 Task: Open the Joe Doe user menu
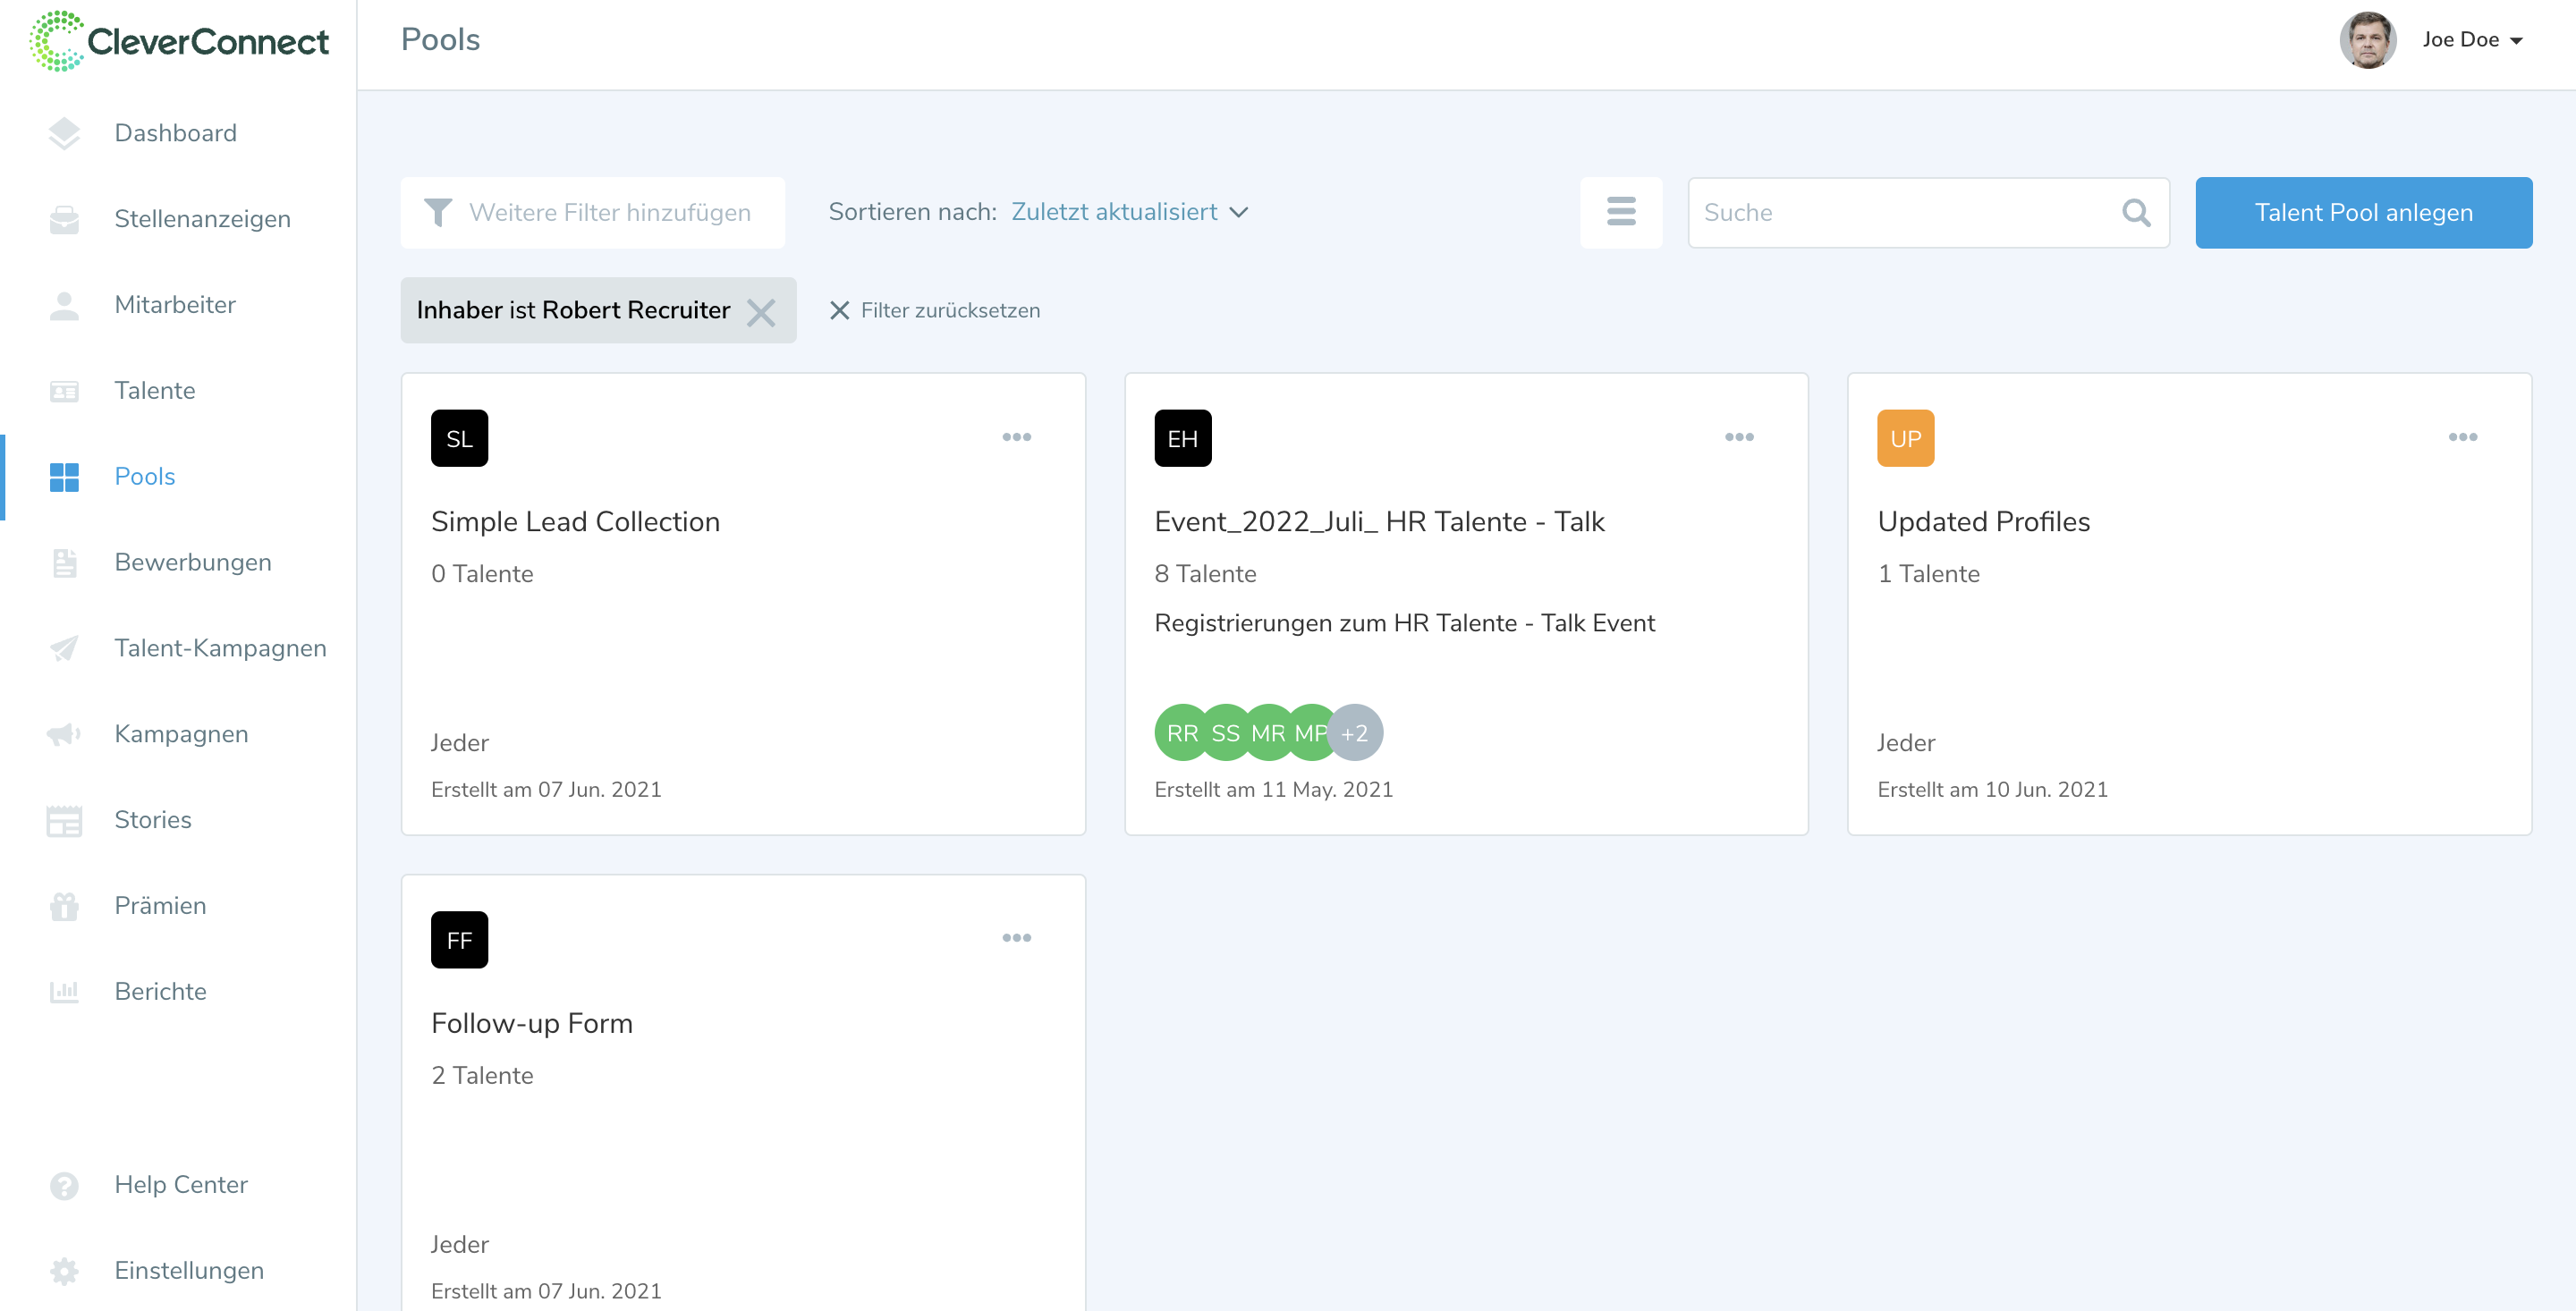click(x=2472, y=40)
